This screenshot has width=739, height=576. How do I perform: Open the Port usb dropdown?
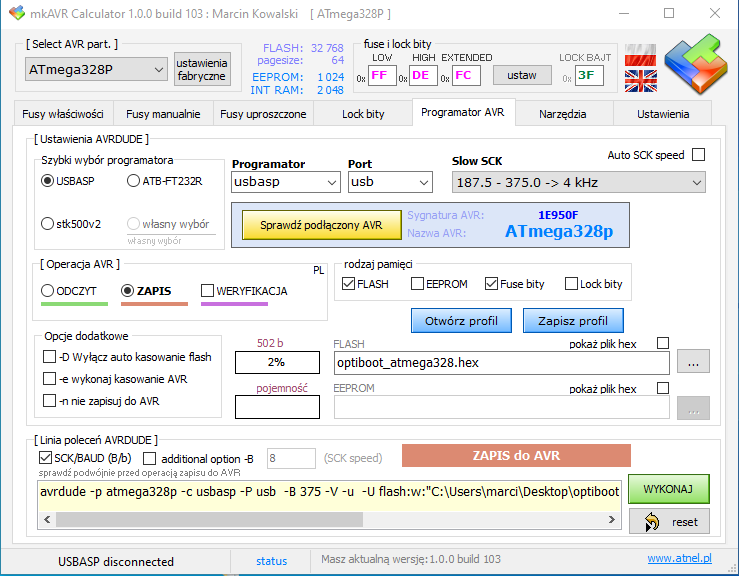pyautogui.click(x=390, y=182)
